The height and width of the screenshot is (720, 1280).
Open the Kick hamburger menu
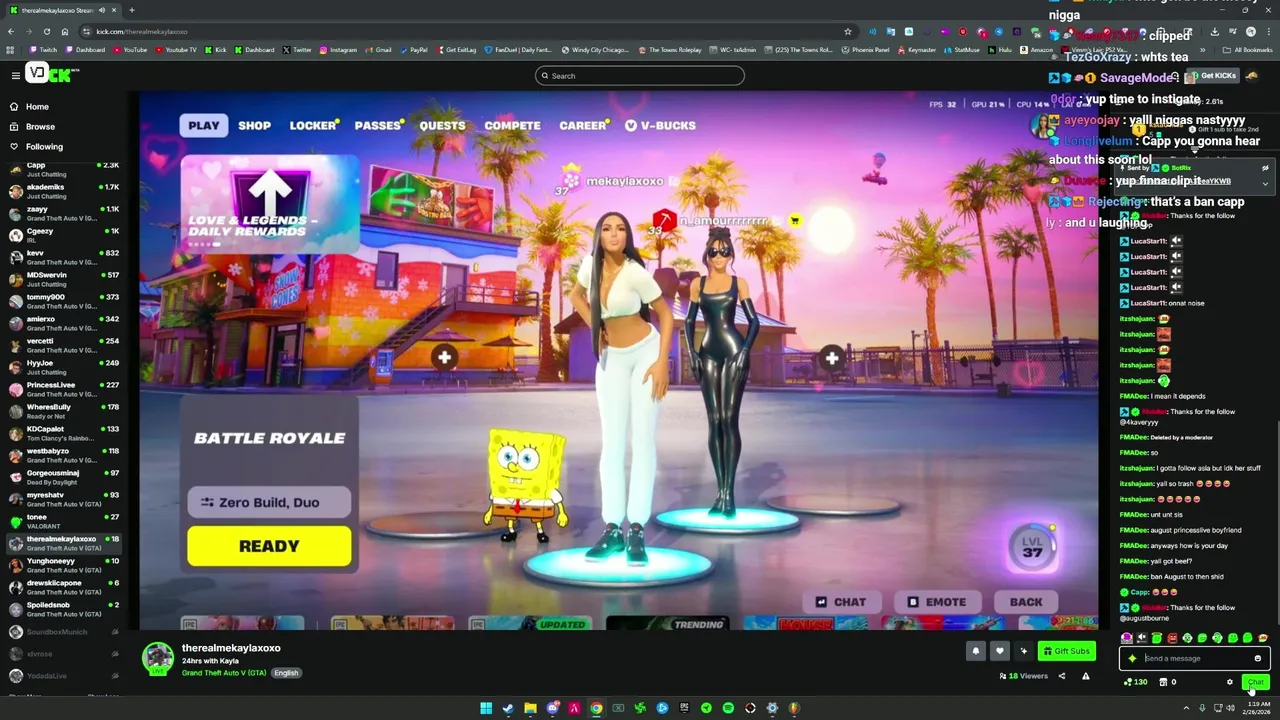pos(15,75)
